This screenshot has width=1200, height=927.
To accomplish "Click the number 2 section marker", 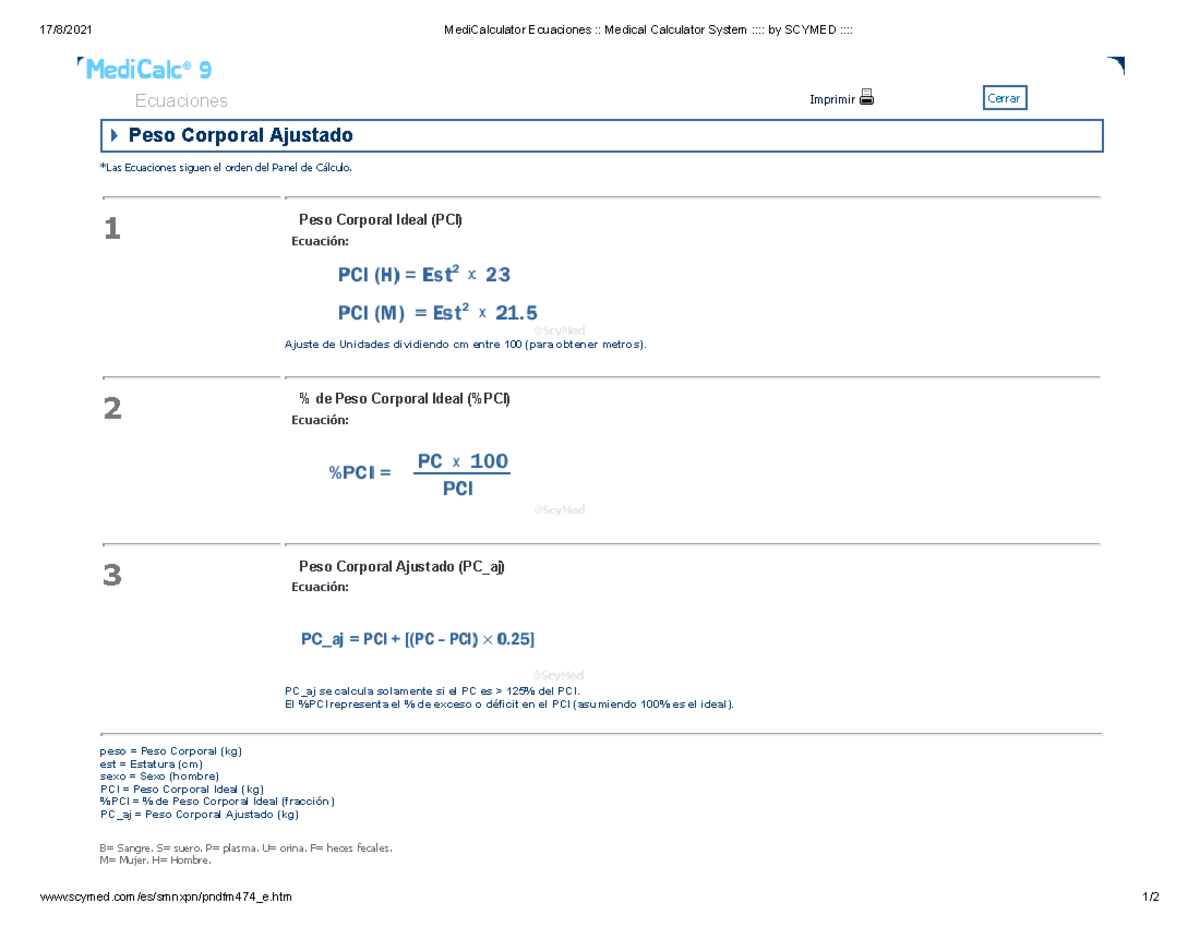I will coord(112,408).
